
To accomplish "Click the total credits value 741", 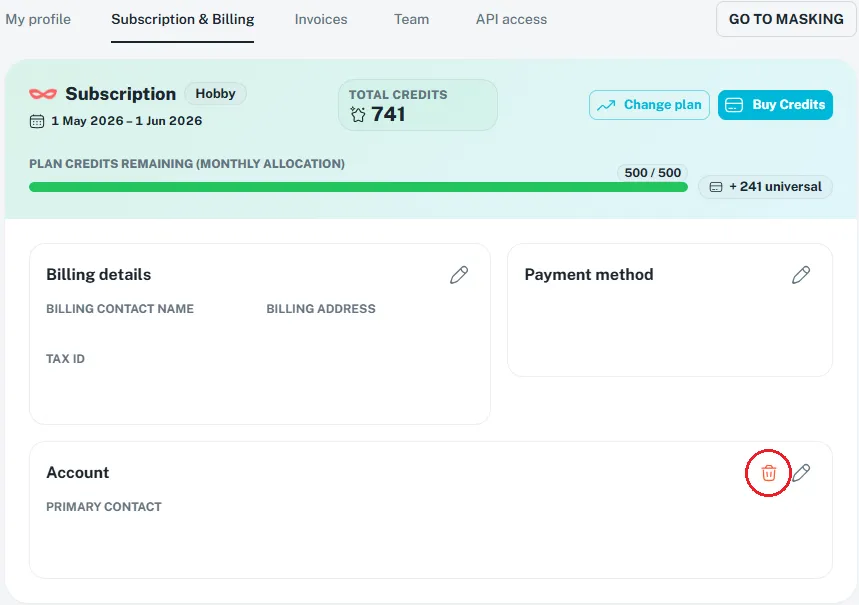I will coord(388,115).
